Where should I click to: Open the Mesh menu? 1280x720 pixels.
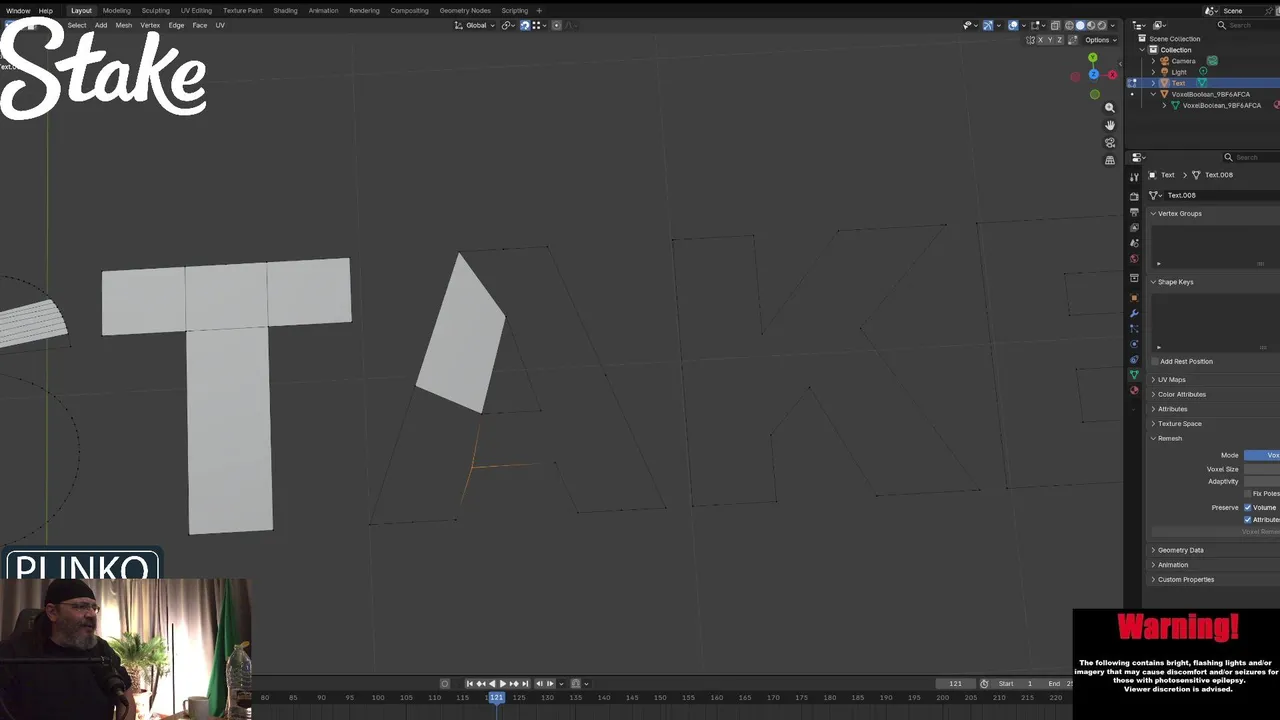[124, 25]
